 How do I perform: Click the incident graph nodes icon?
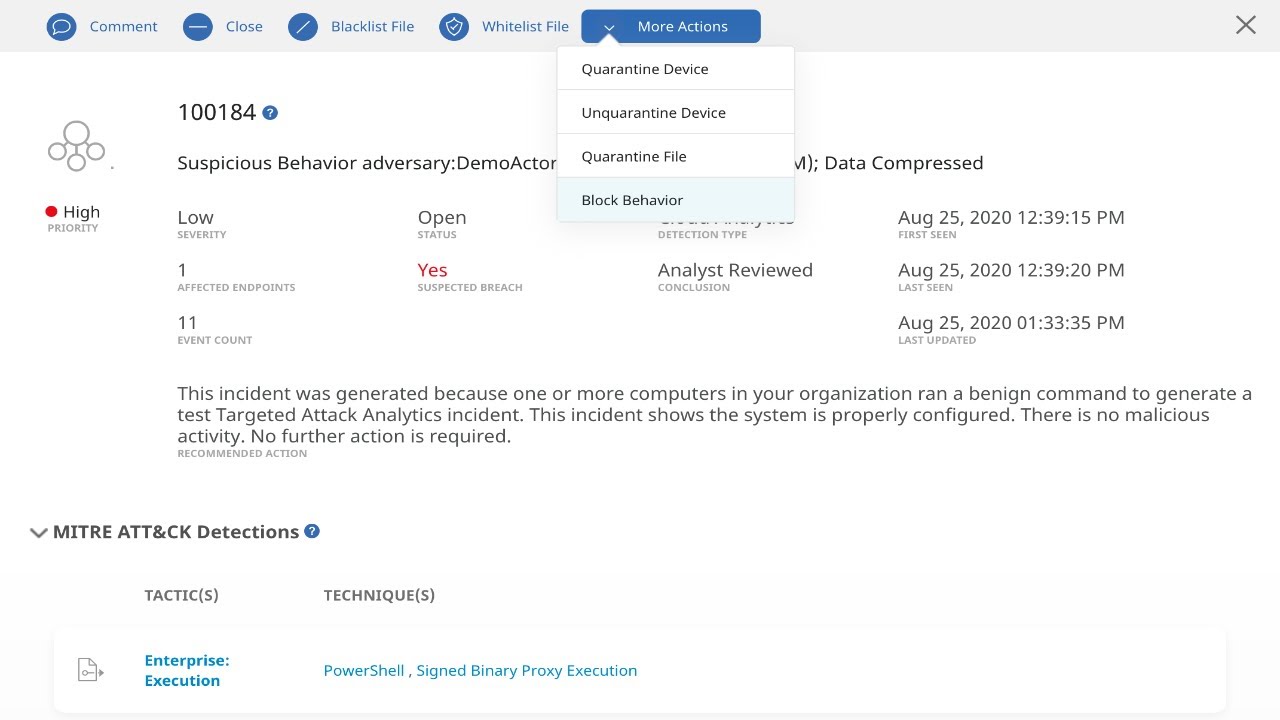click(77, 146)
